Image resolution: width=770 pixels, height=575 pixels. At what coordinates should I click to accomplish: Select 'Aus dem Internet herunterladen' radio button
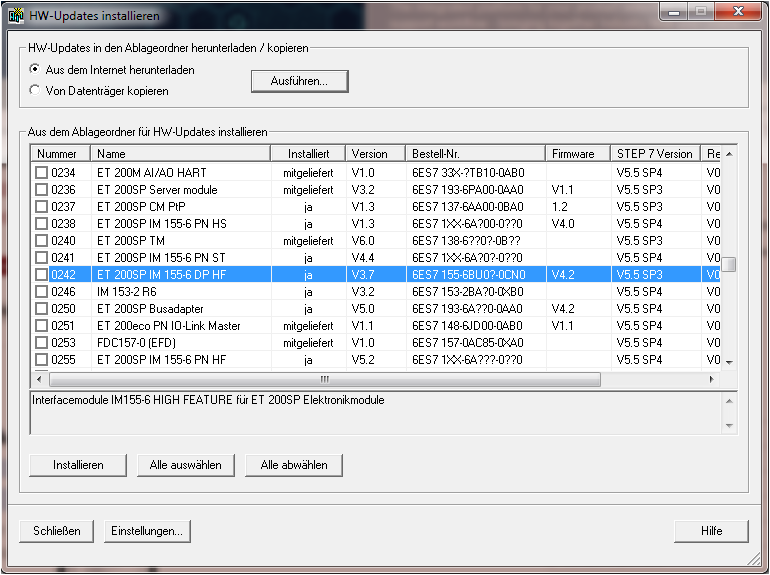[x=34, y=69]
